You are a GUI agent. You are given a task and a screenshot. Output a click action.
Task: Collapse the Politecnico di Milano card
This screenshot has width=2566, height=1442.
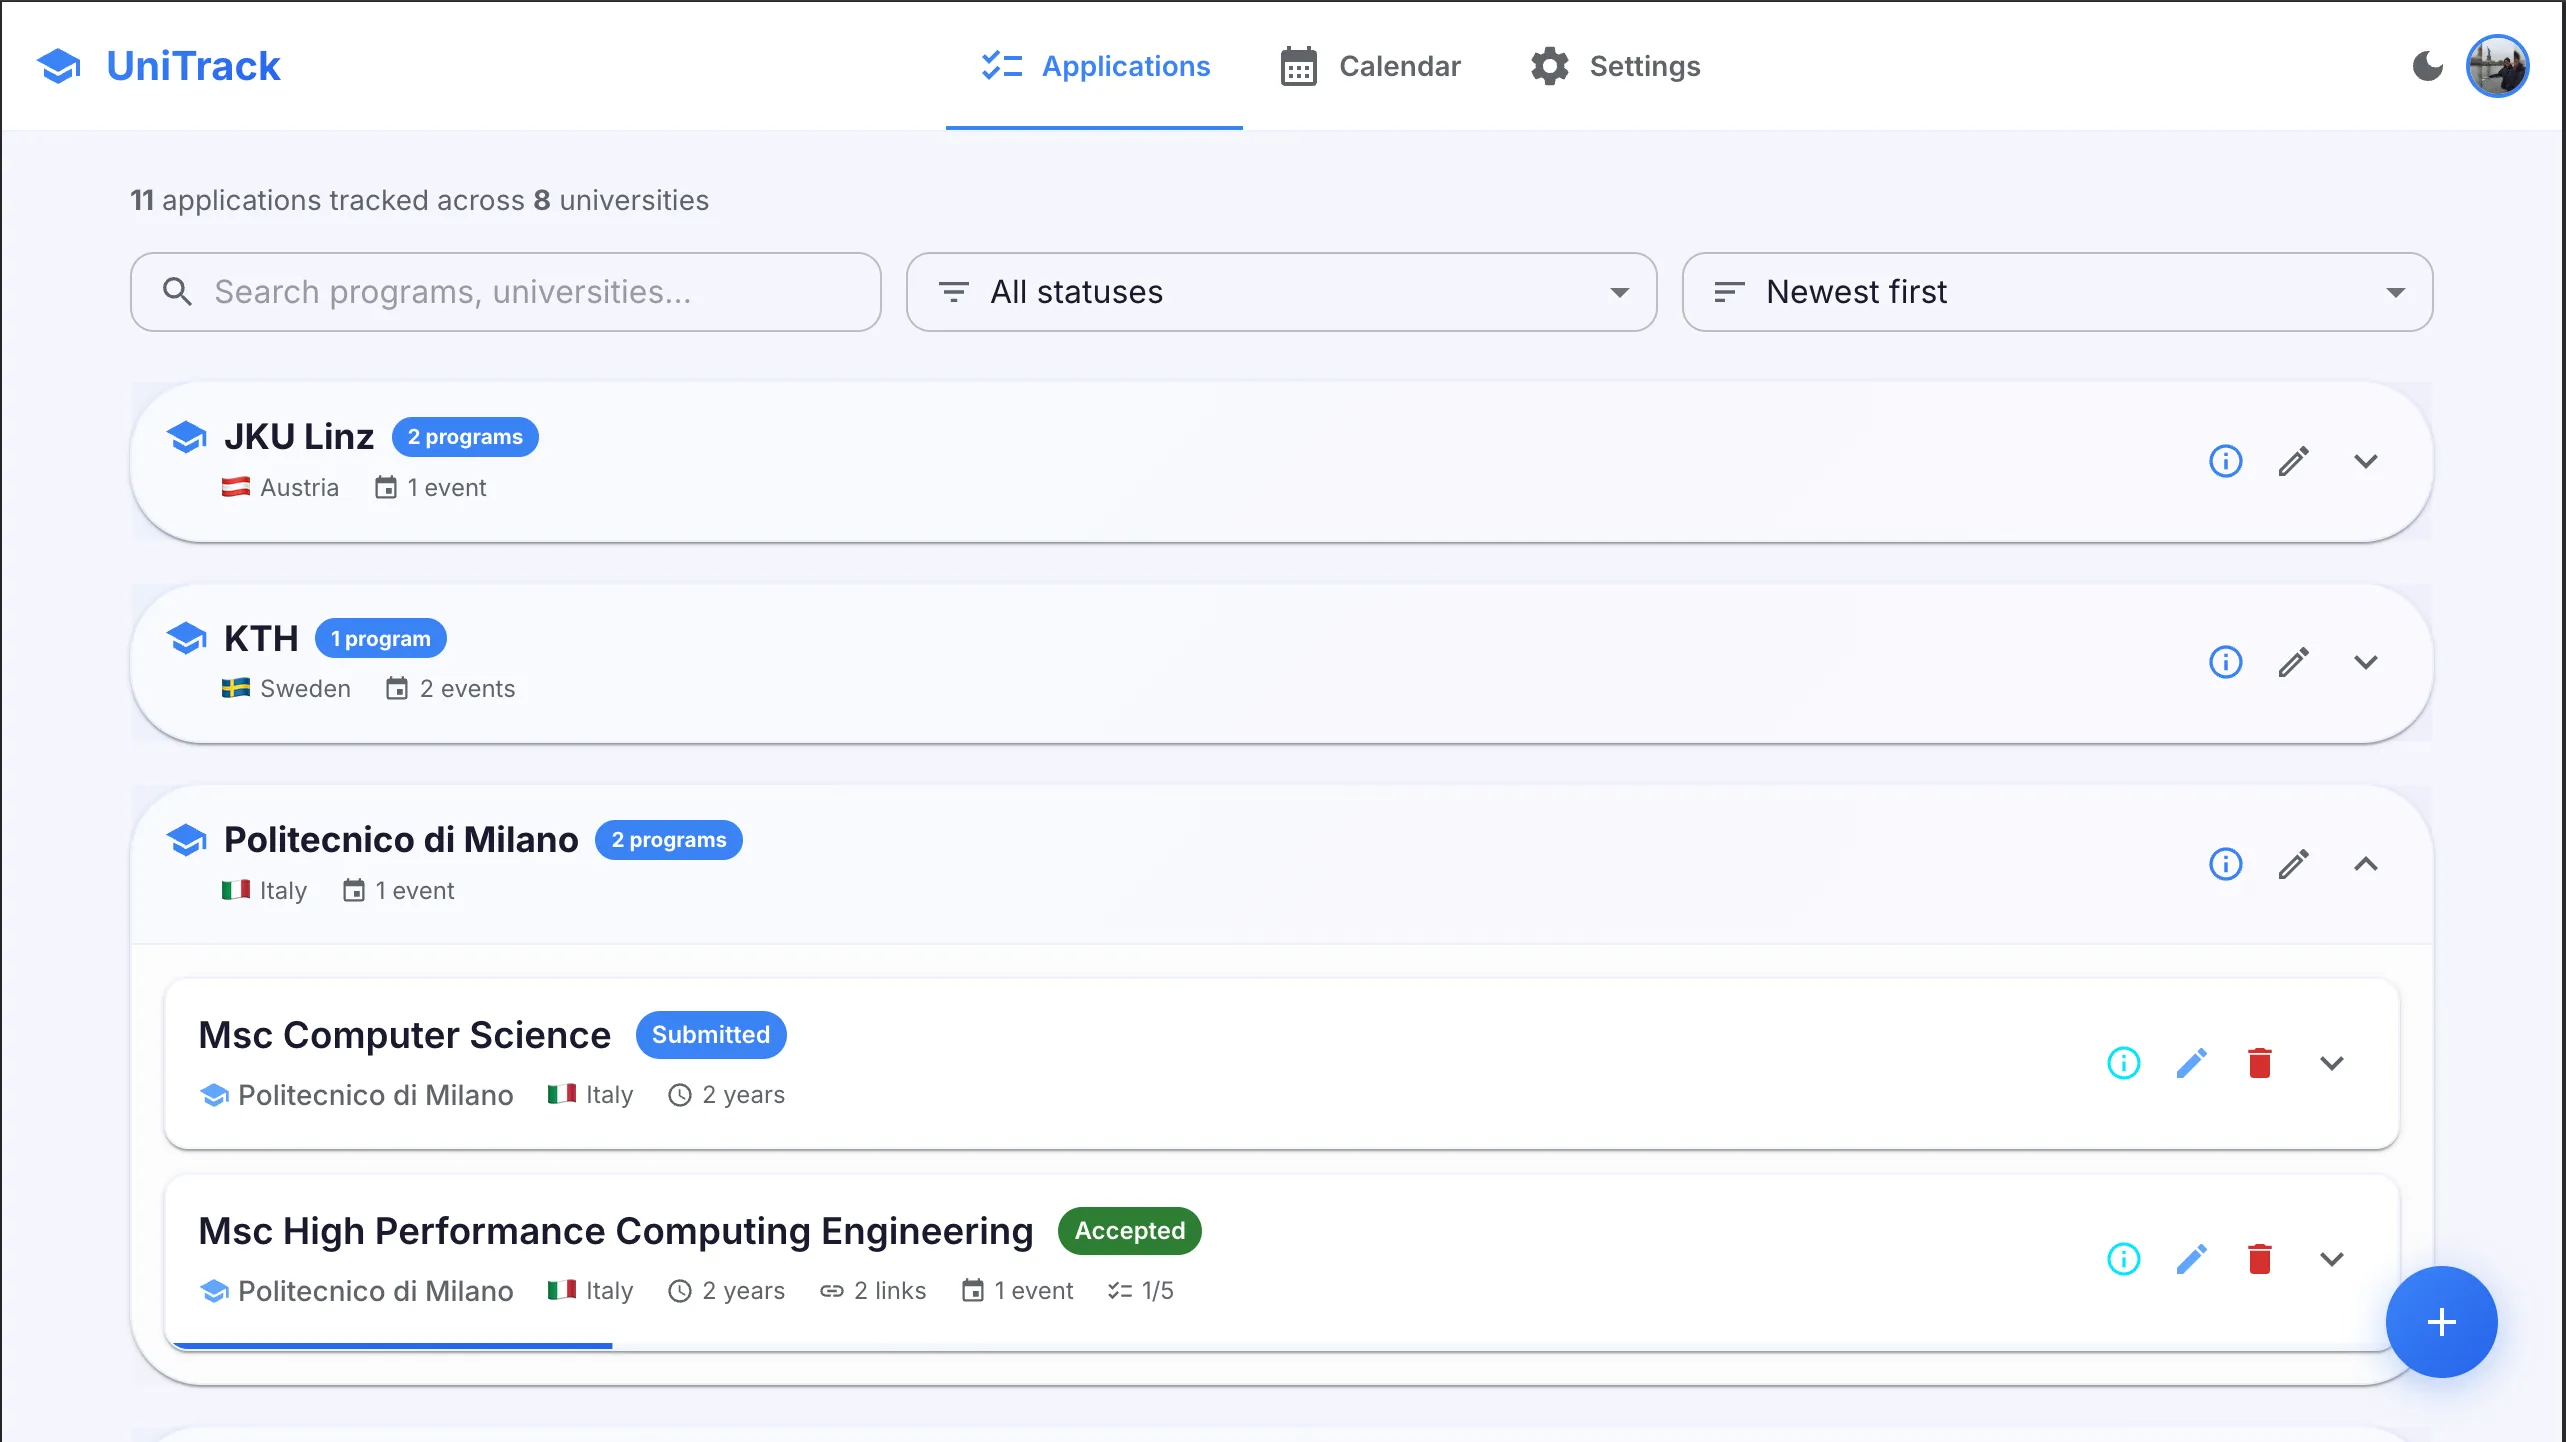point(2365,864)
